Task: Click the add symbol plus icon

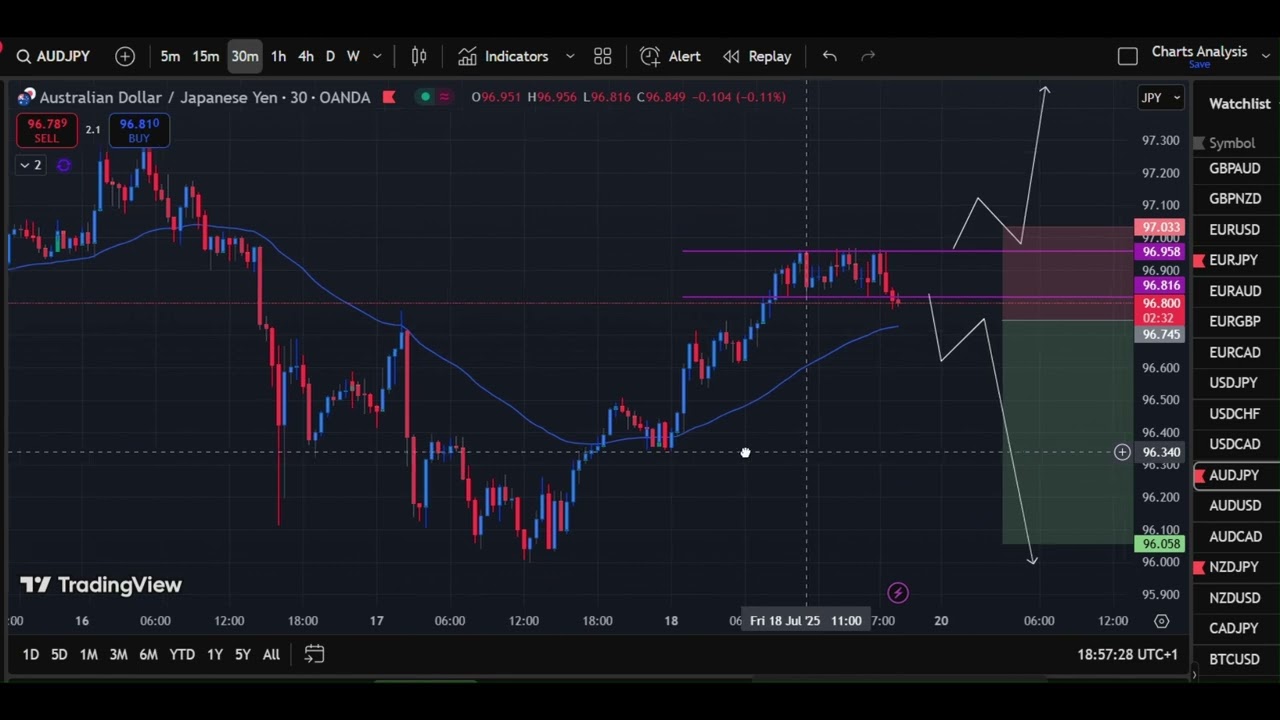Action: coord(125,57)
